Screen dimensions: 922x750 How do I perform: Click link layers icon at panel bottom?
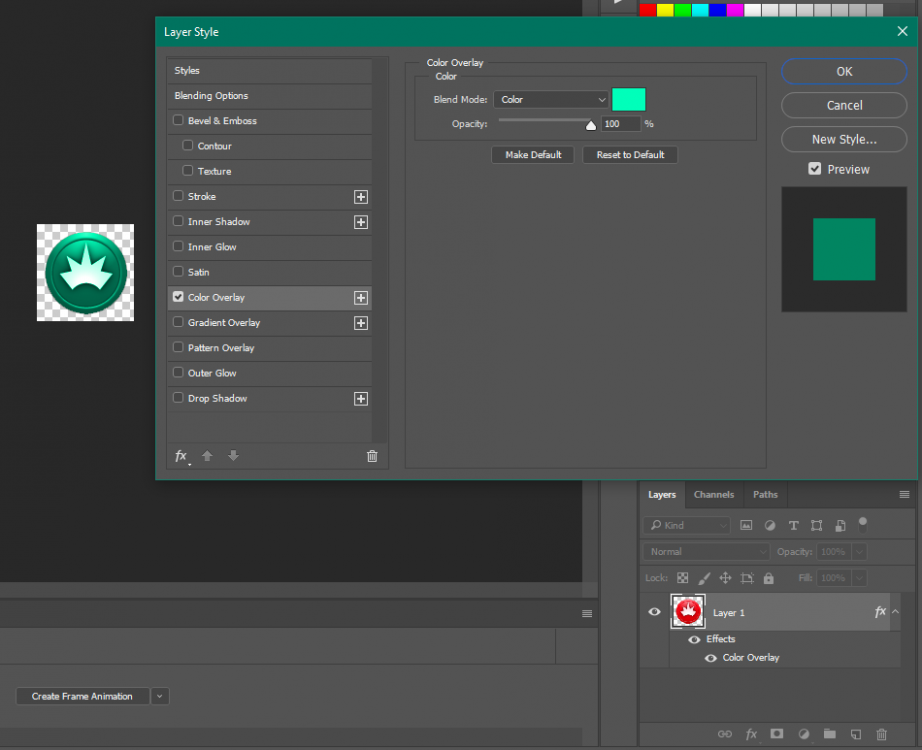(725, 734)
